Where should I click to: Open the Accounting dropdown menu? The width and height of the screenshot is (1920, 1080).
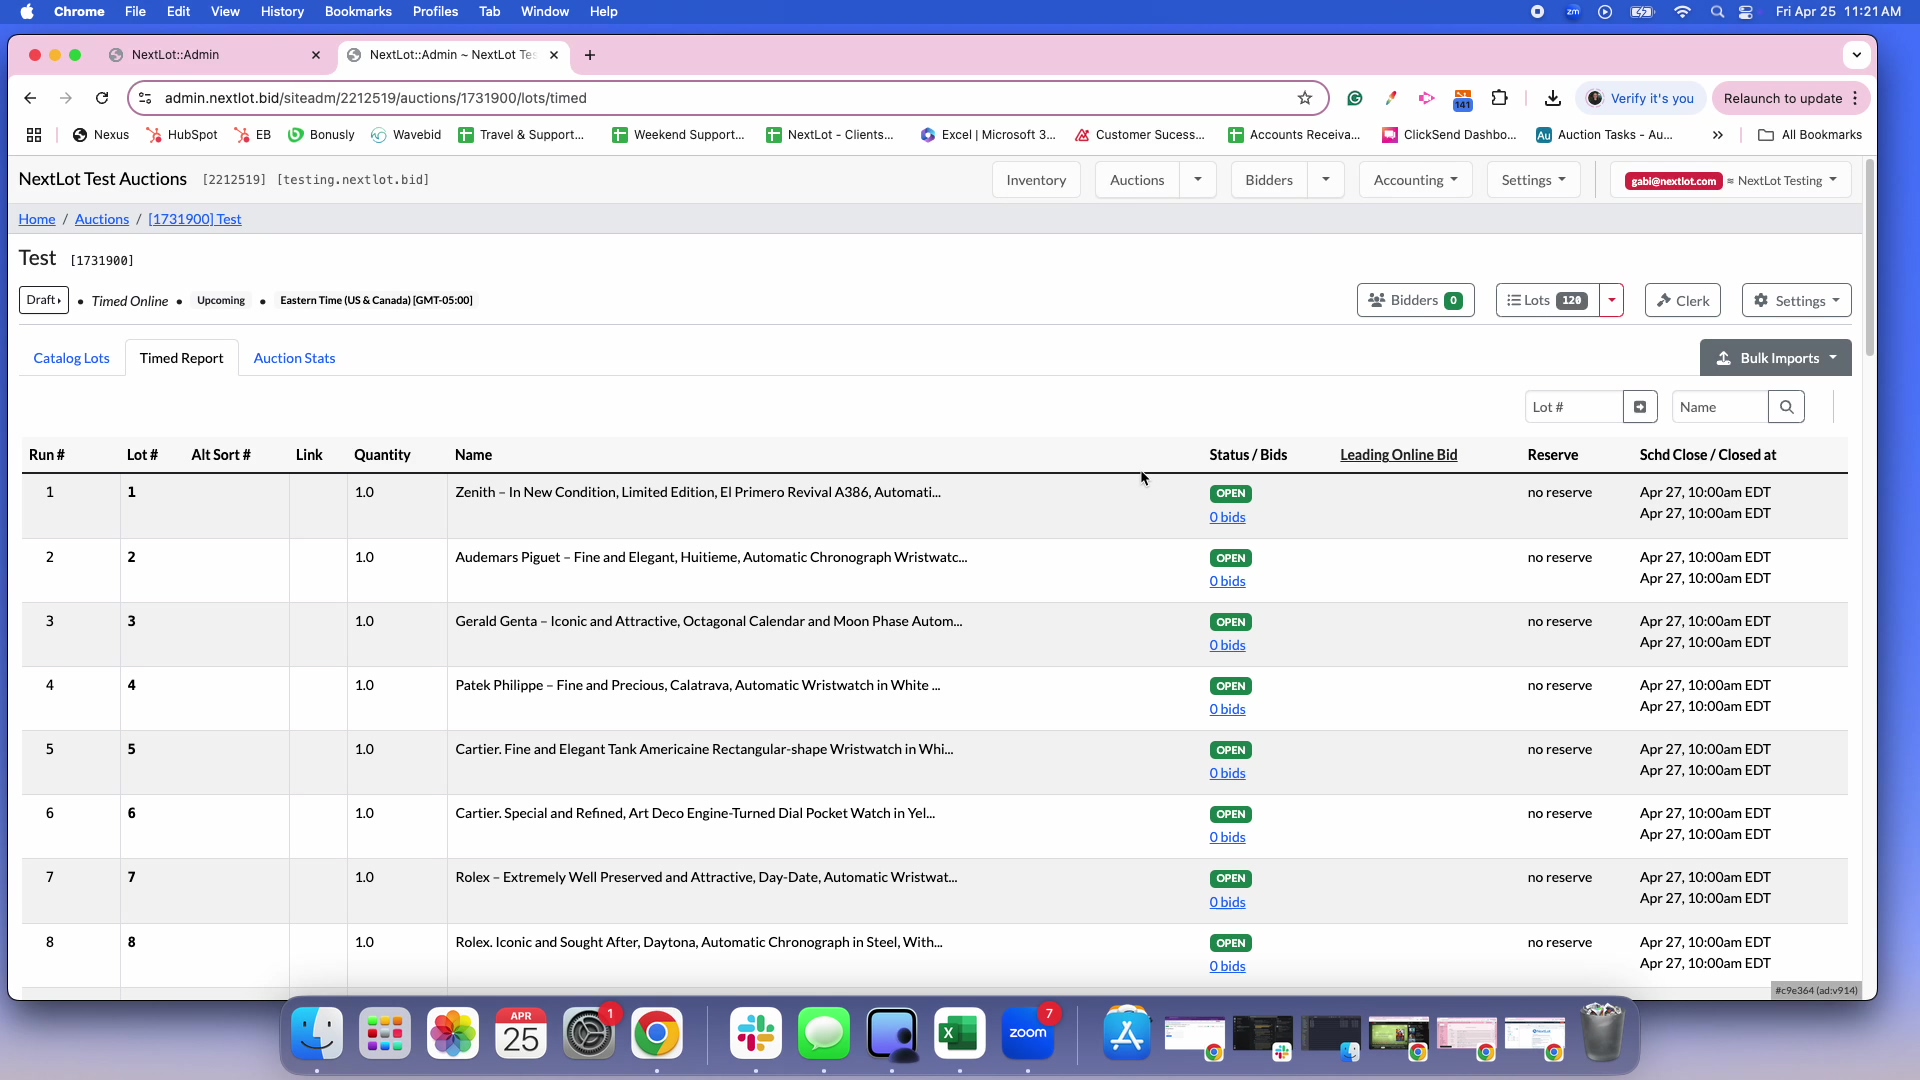tap(1415, 180)
